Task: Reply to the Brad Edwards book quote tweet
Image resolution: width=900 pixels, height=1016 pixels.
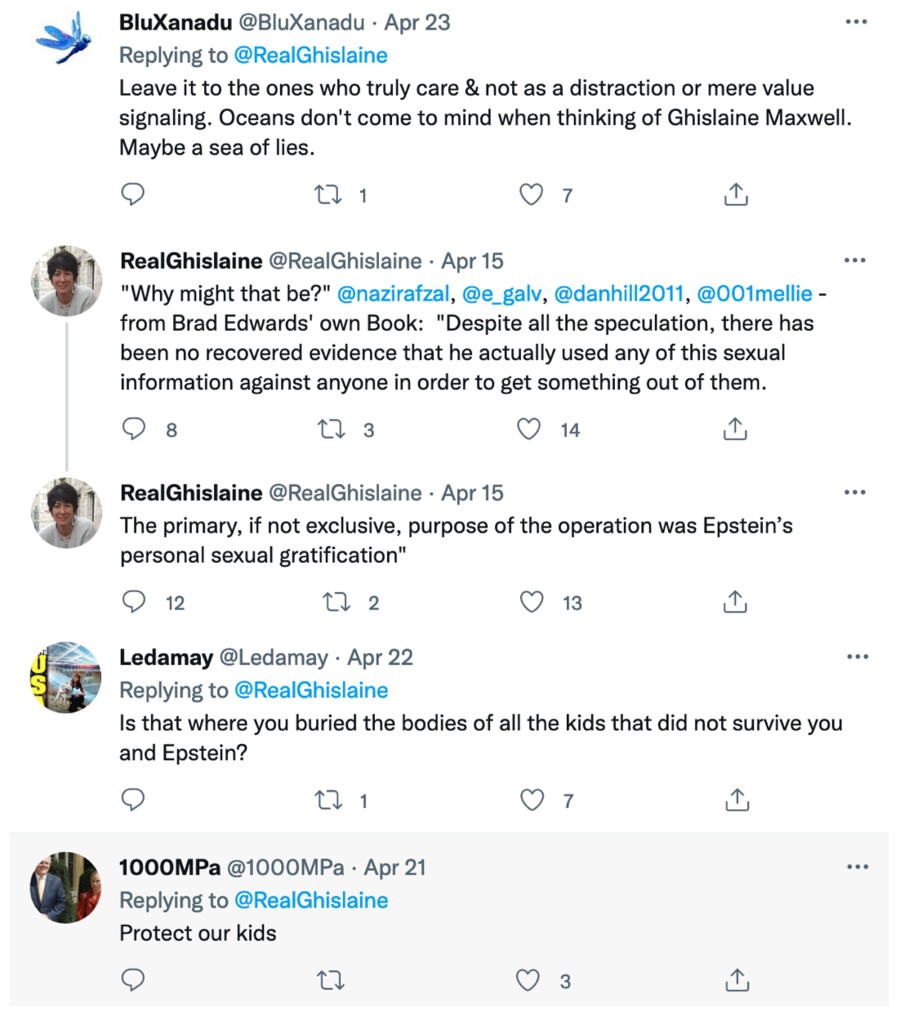Action: pos(133,429)
